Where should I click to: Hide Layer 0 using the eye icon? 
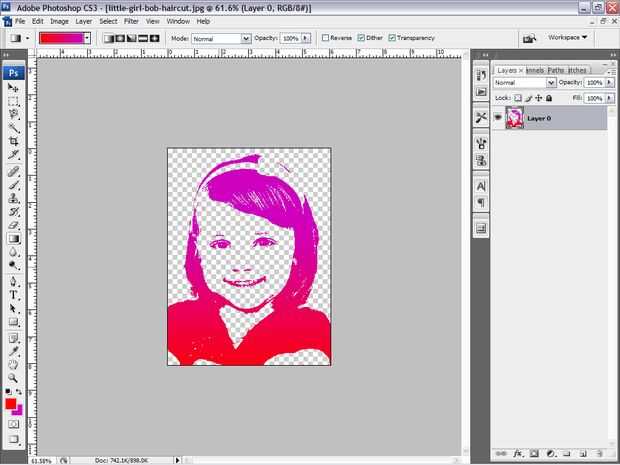(498, 118)
